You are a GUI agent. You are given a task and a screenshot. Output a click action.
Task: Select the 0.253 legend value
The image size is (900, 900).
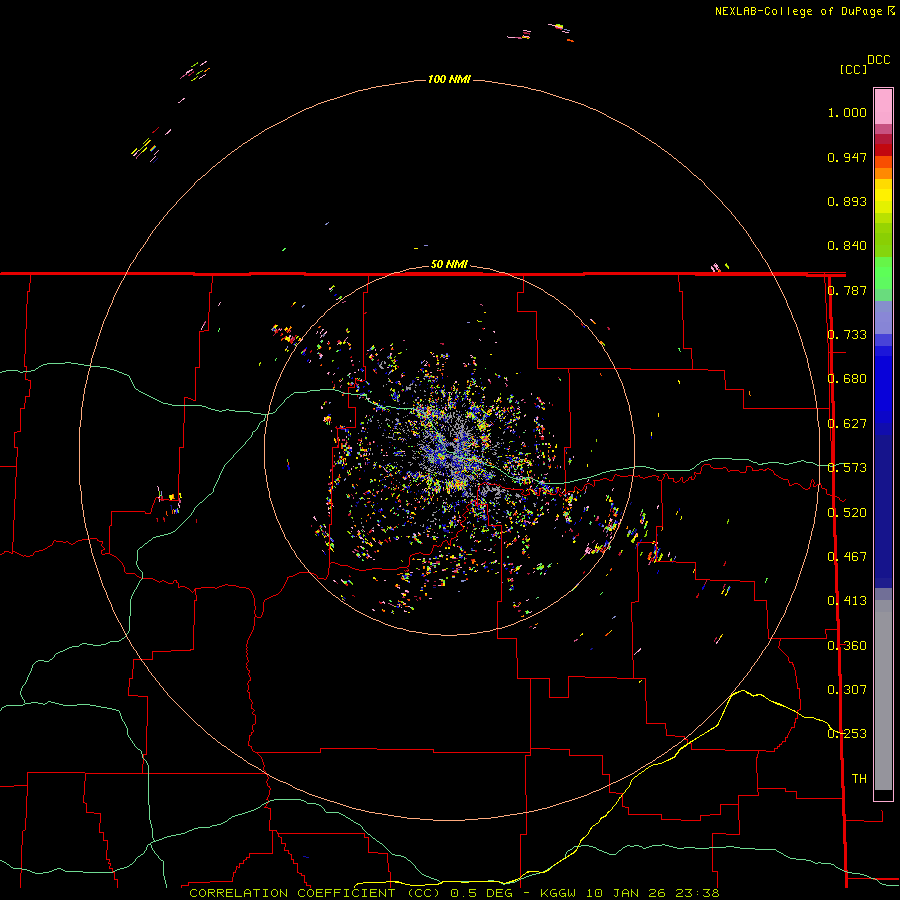847,734
